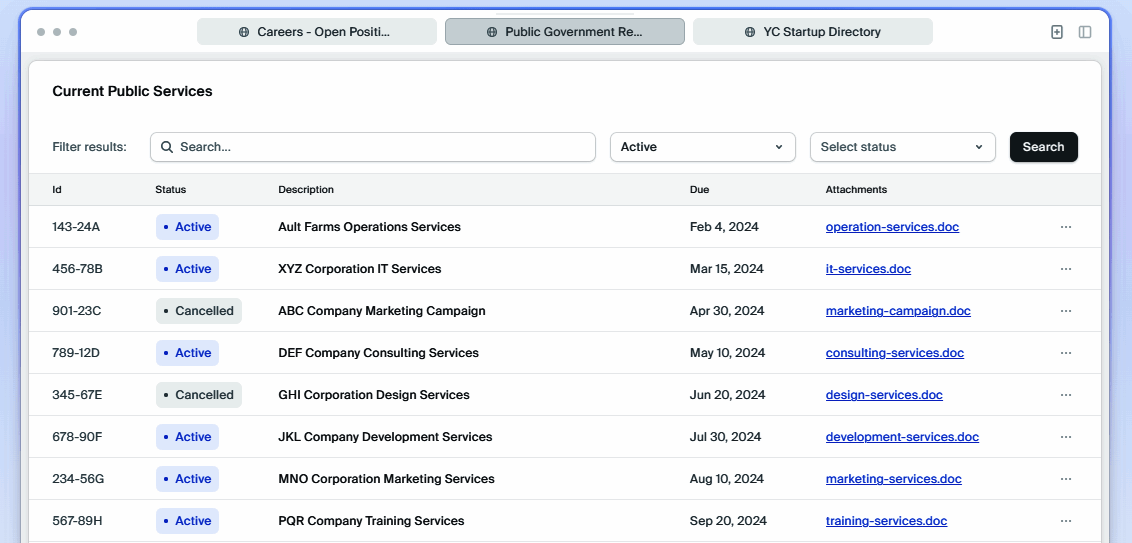Screen dimensions: 1132x543
Task: Select the Public Government tab
Action: 564,32
